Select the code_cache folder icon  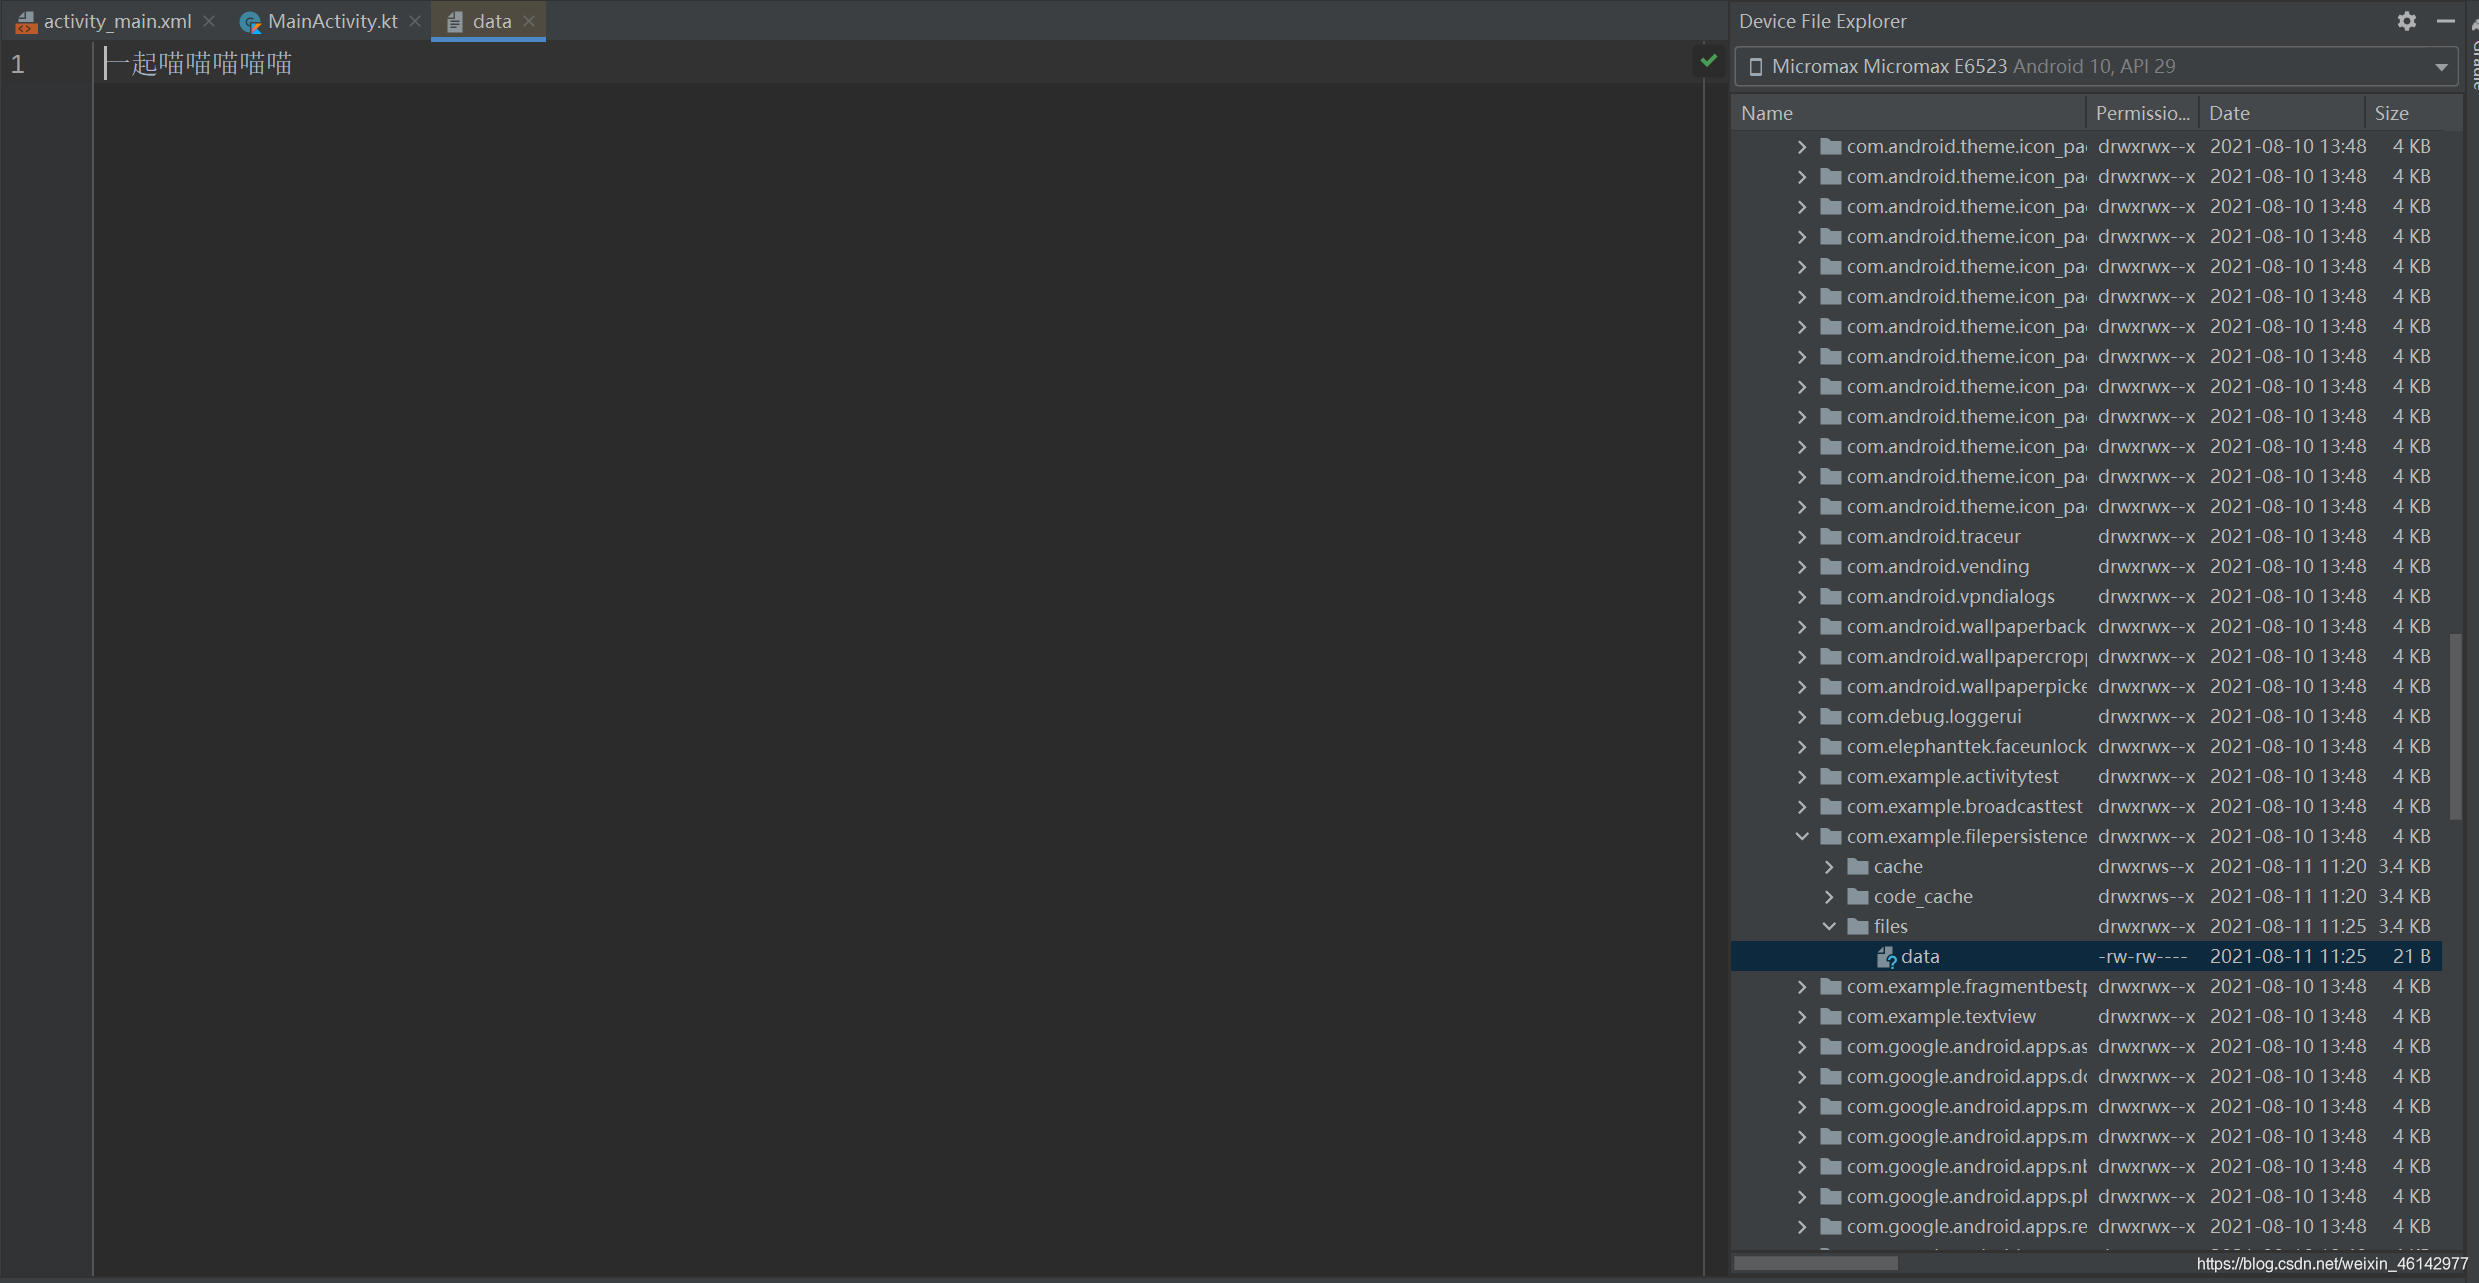(x=1858, y=897)
